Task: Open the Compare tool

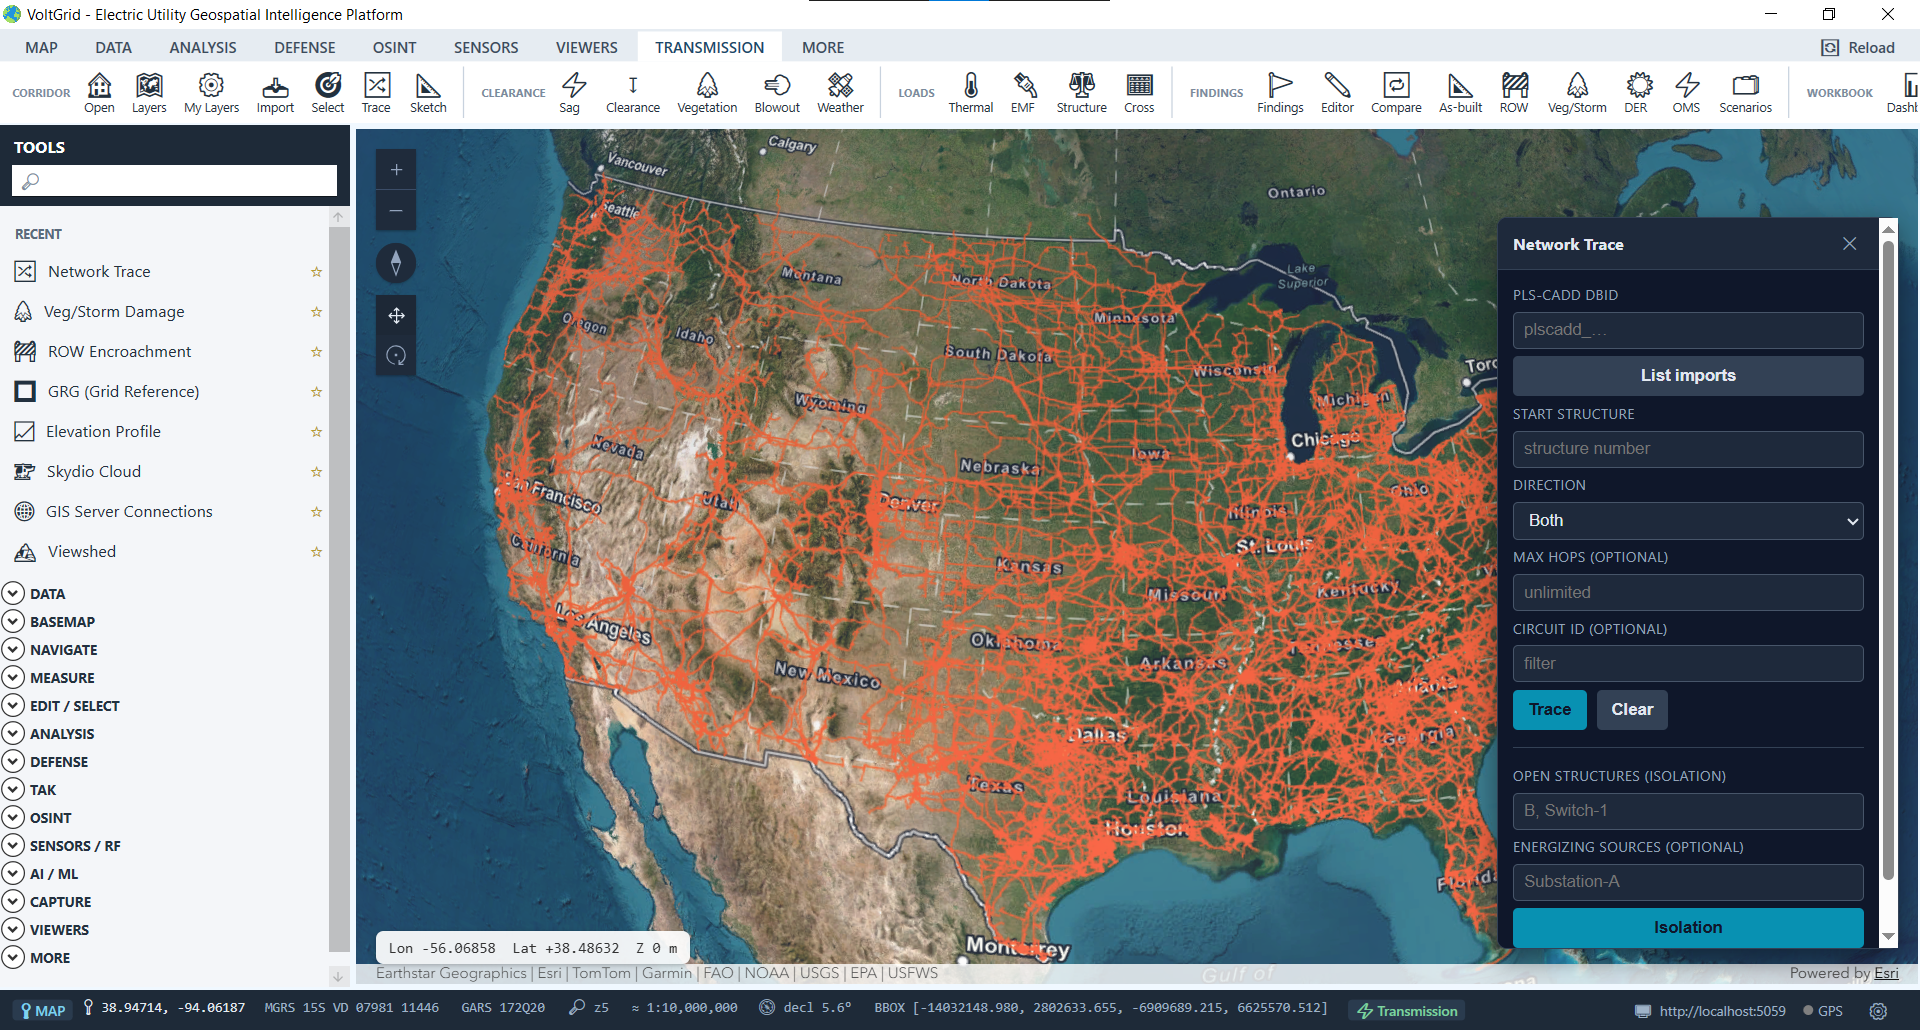Action: coord(1396,93)
